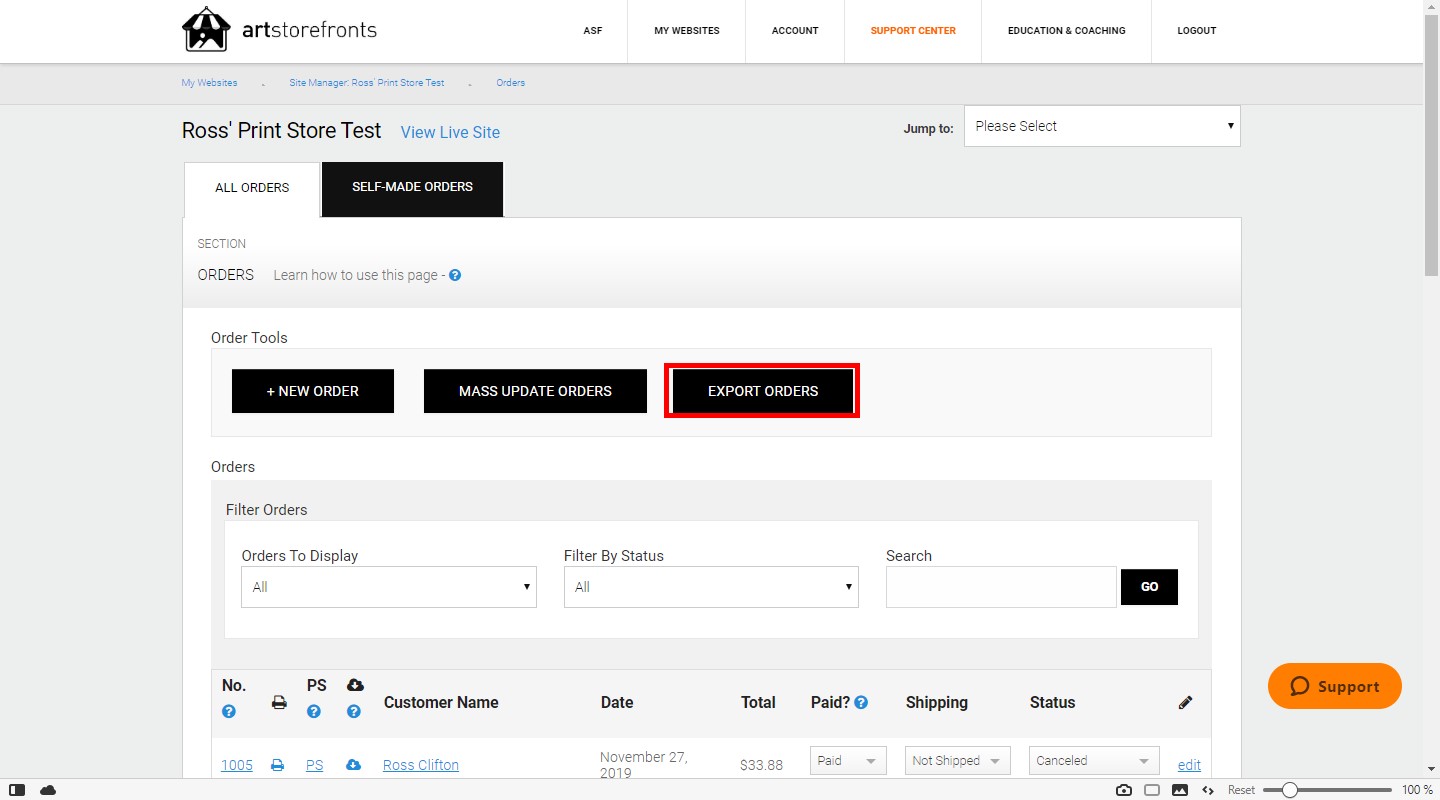The width and height of the screenshot is (1440, 800).
Task: Click the camera icon in bottom status bar
Action: pos(1124,790)
